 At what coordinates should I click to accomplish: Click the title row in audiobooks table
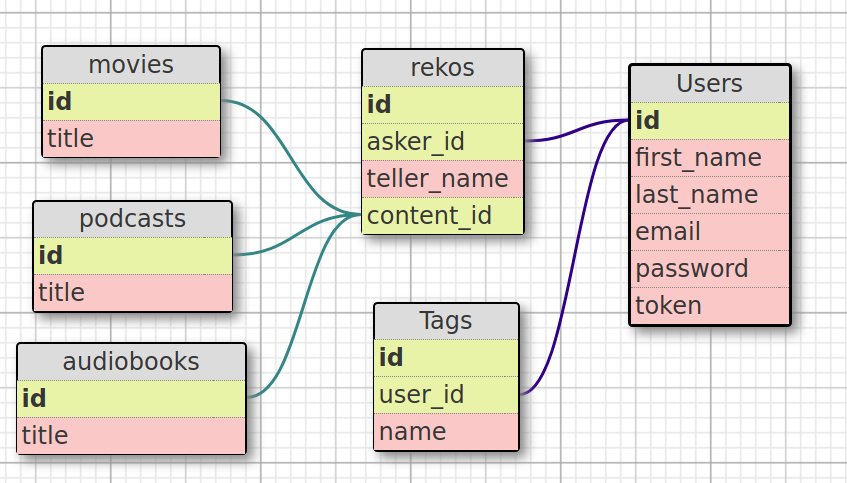pyautogui.click(x=131, y=435)
